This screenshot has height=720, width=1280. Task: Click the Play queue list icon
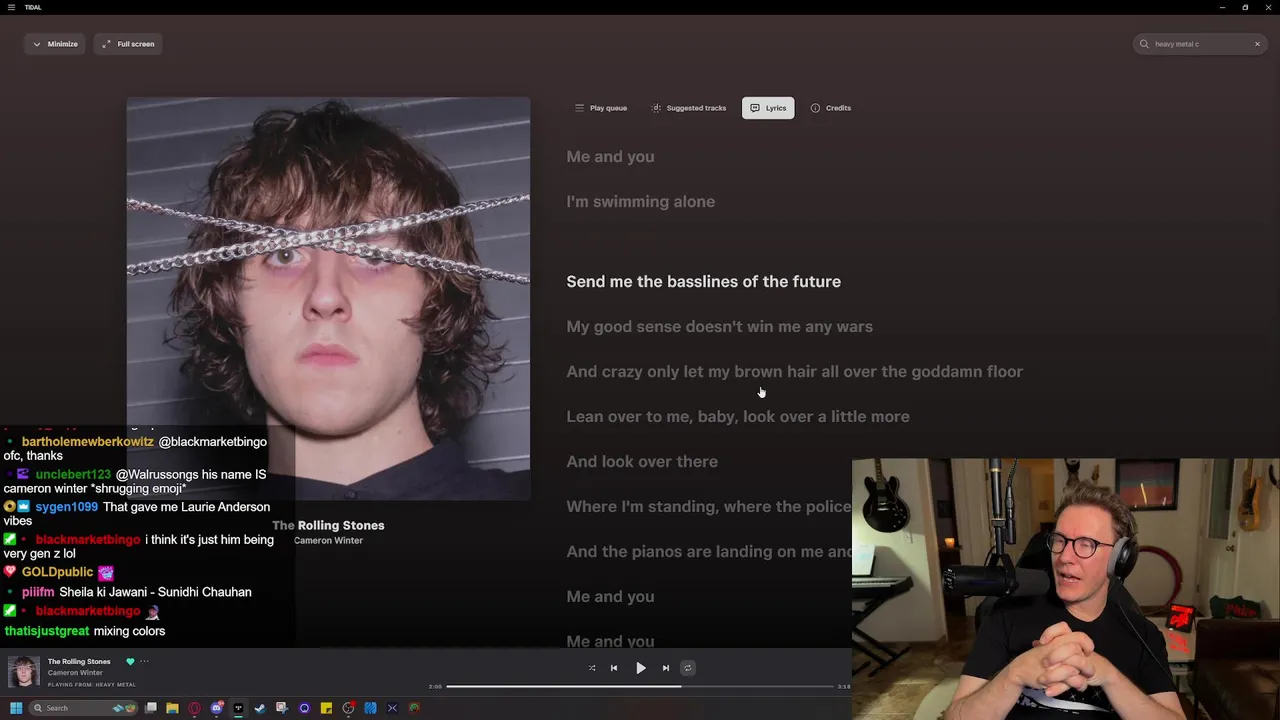click(x=579, y=108)
